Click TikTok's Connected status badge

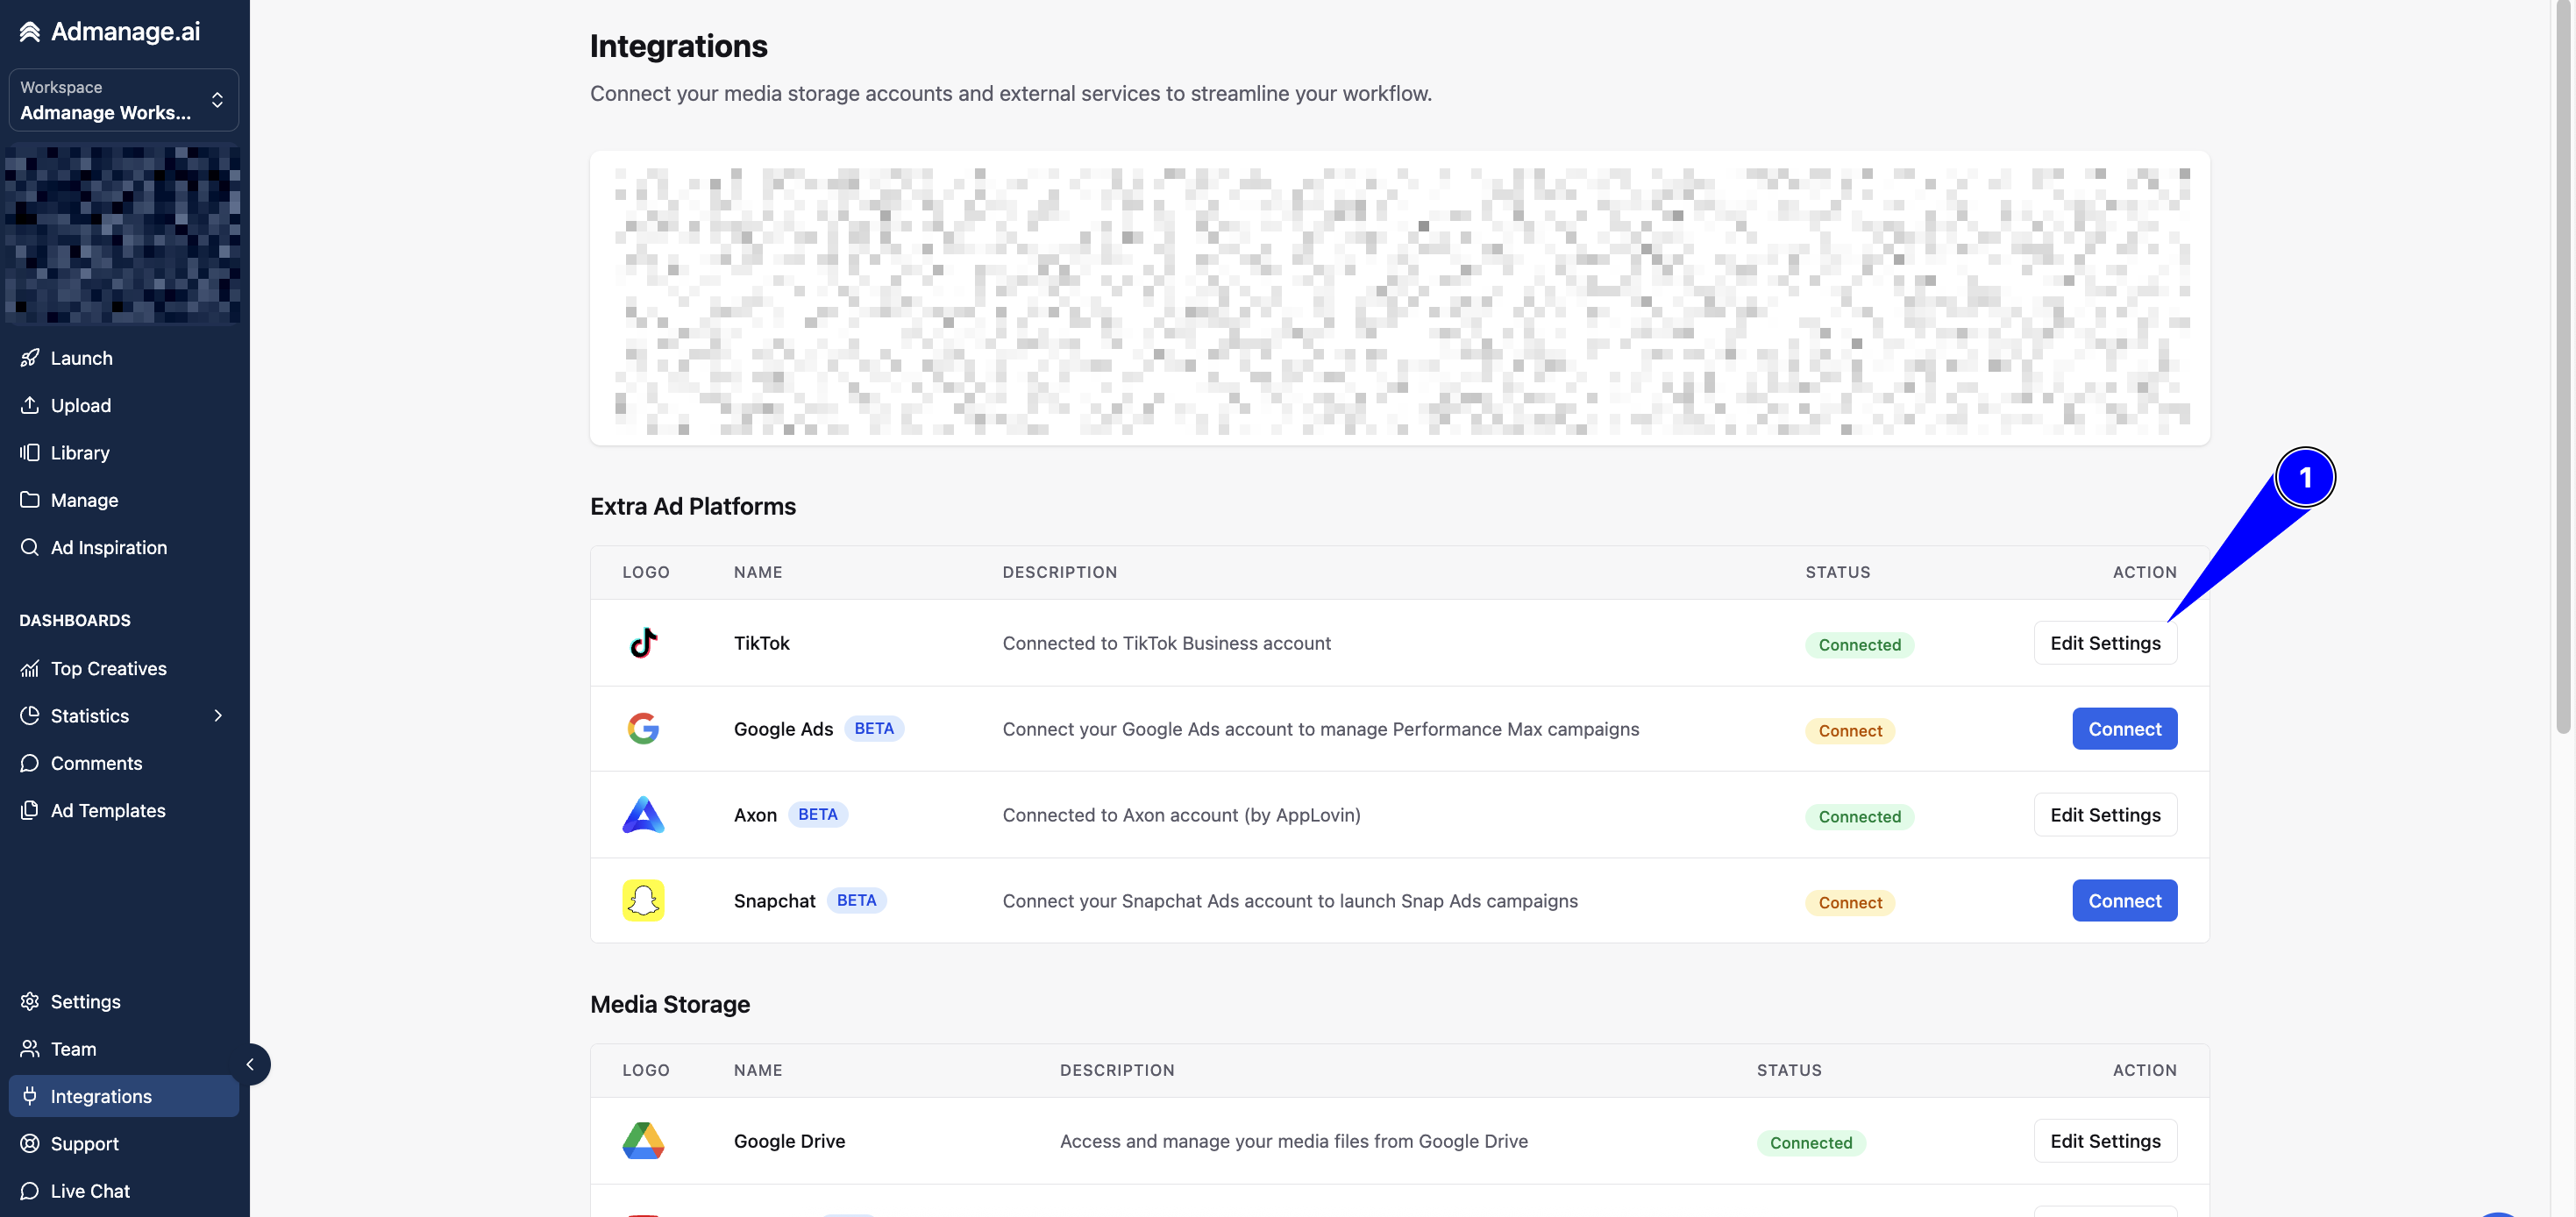click(x=1859, y=645)
